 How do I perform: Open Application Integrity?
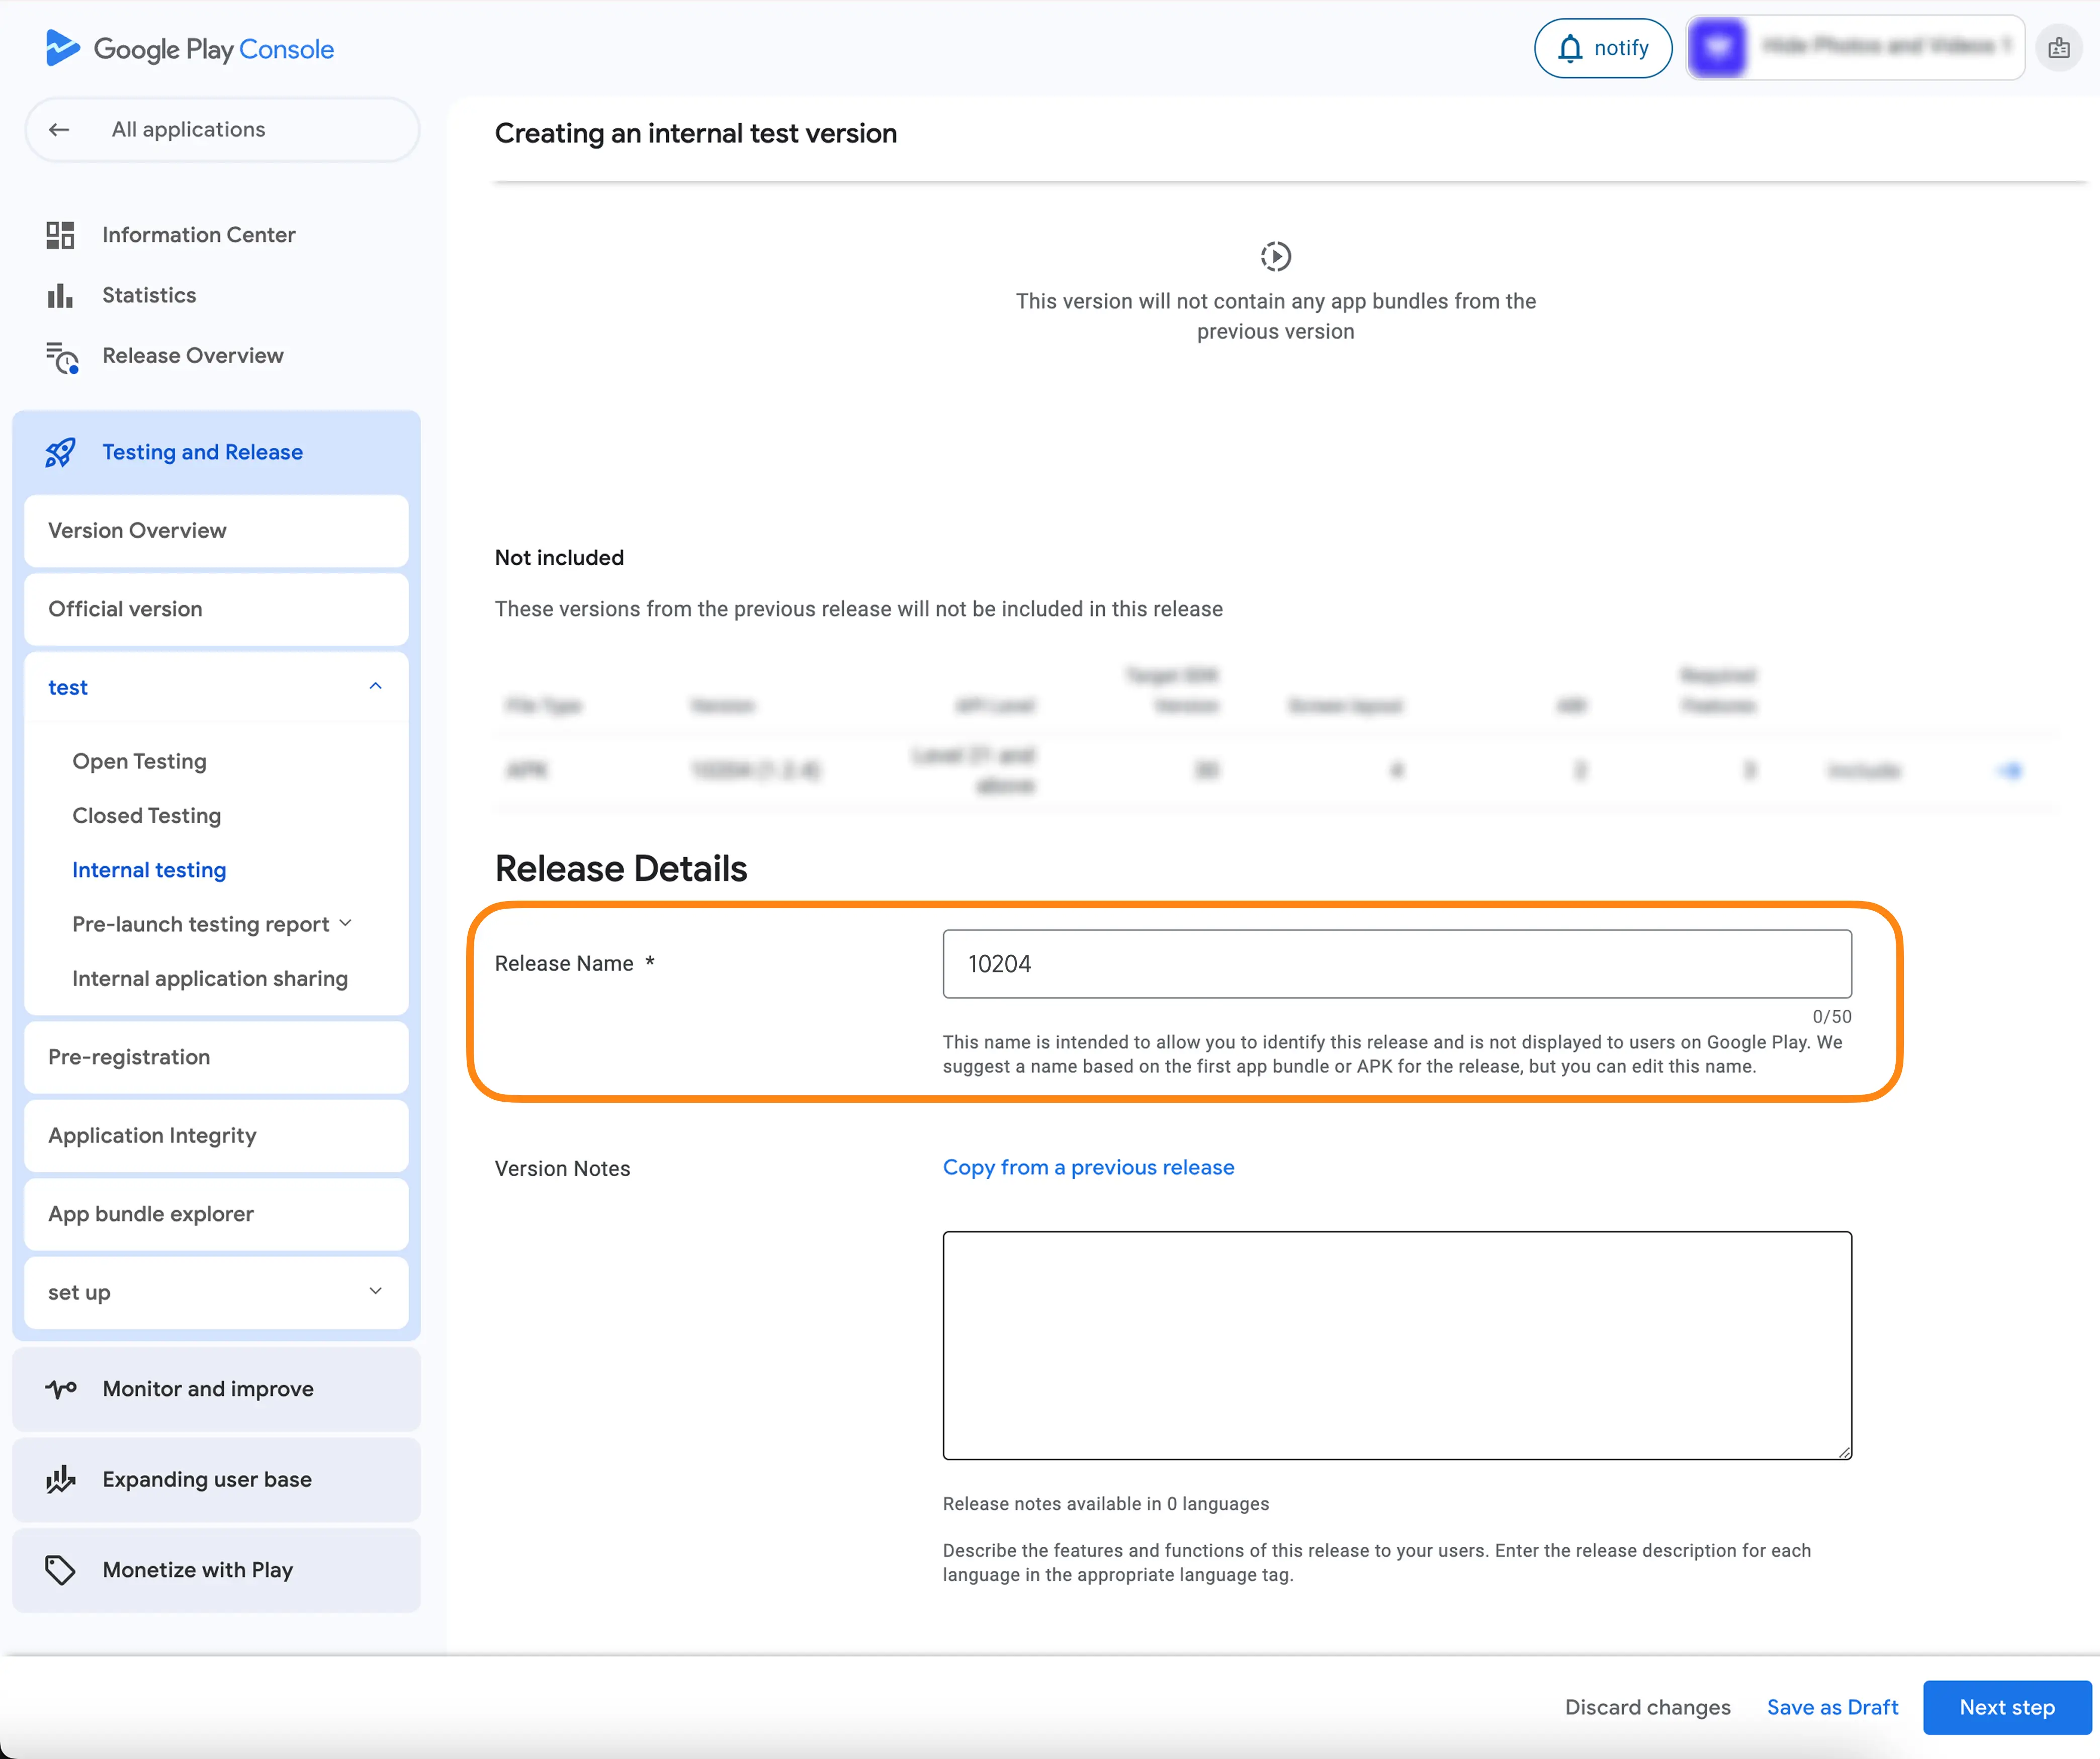216,1136
